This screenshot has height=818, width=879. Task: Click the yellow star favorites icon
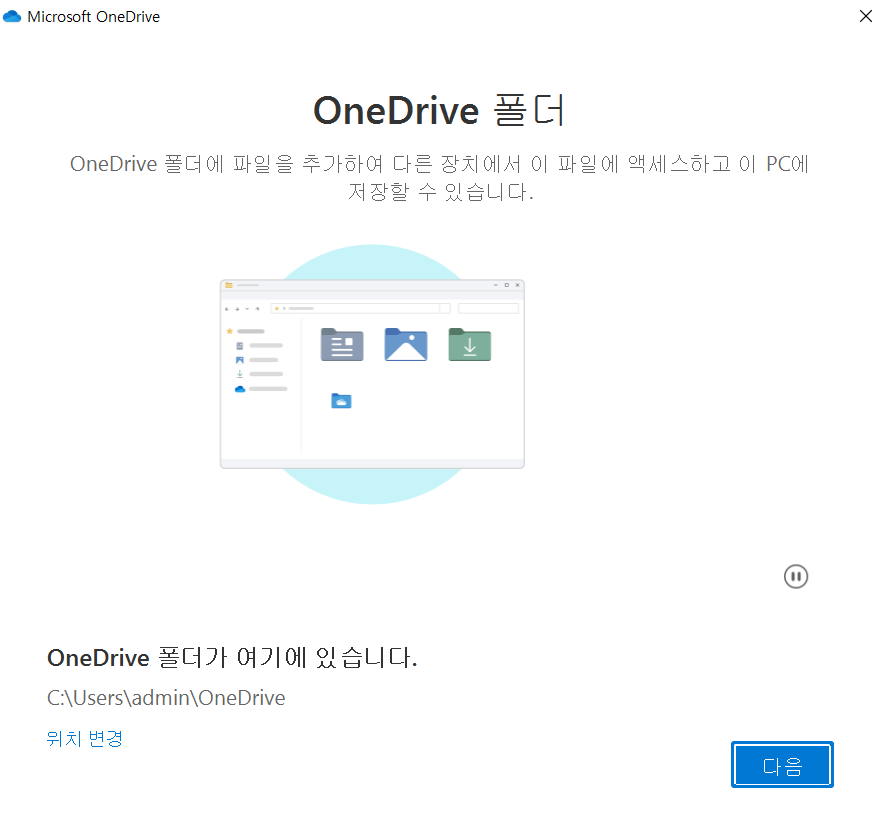[x=229, y=331]
